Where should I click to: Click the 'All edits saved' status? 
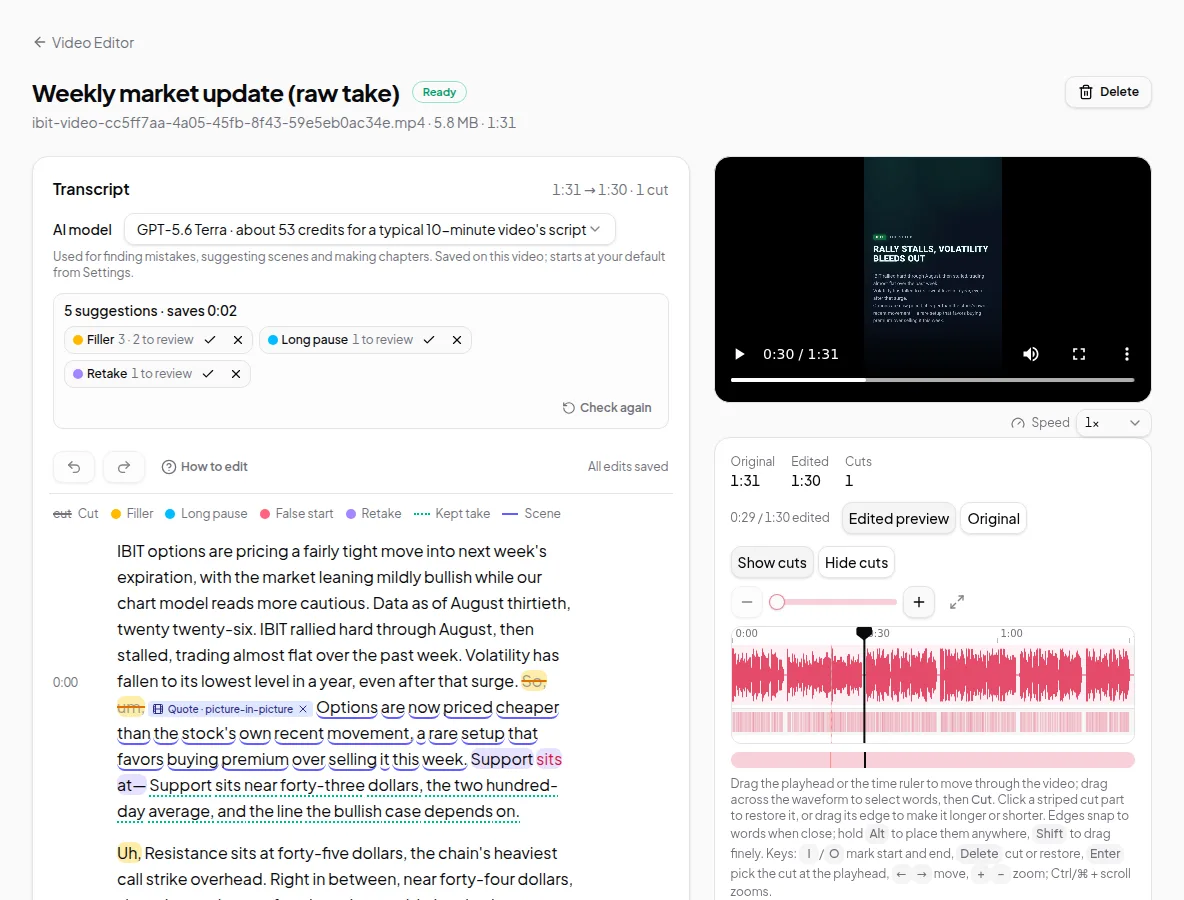click(x=627, y=467)
